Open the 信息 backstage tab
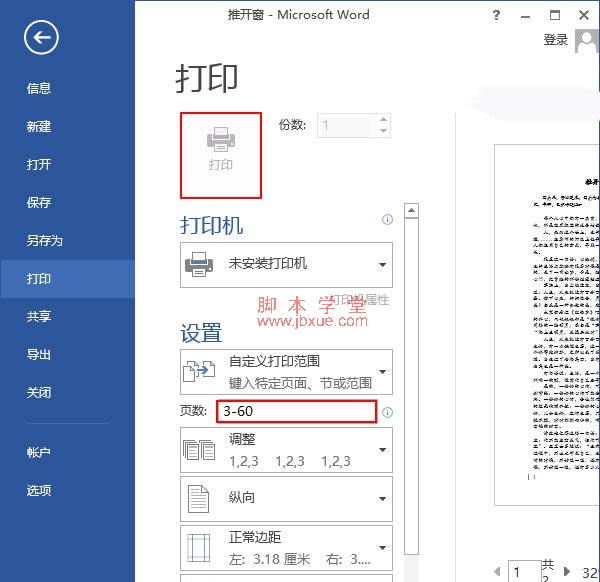Image resolution: width=600 pixels, height=582 pixels. [x=39, y=88]
